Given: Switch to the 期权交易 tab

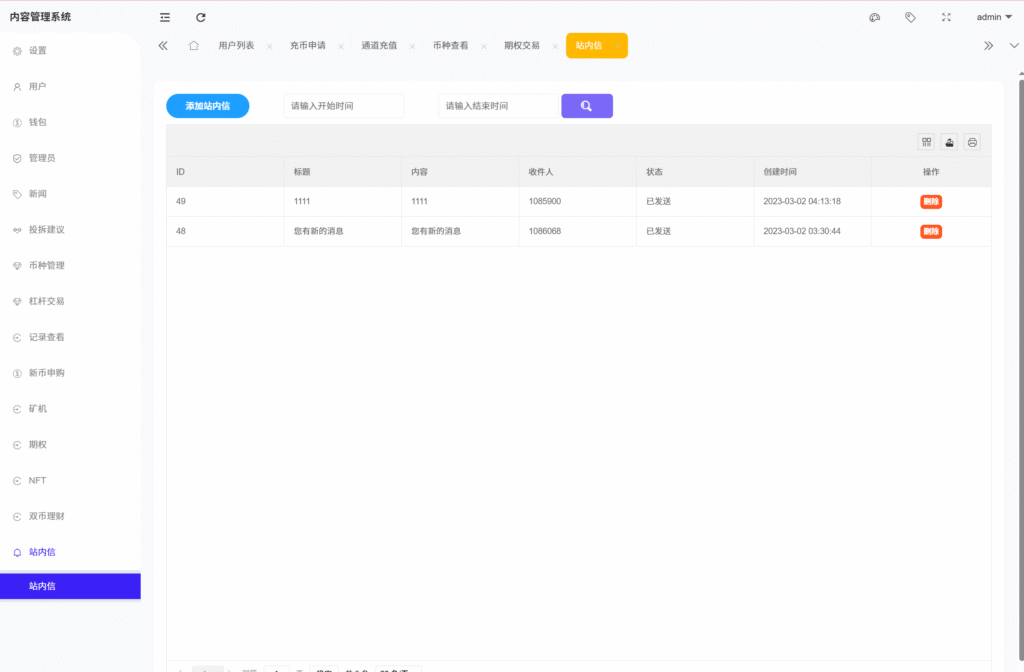Looking at the screenshot, I should tap(522, 46).
